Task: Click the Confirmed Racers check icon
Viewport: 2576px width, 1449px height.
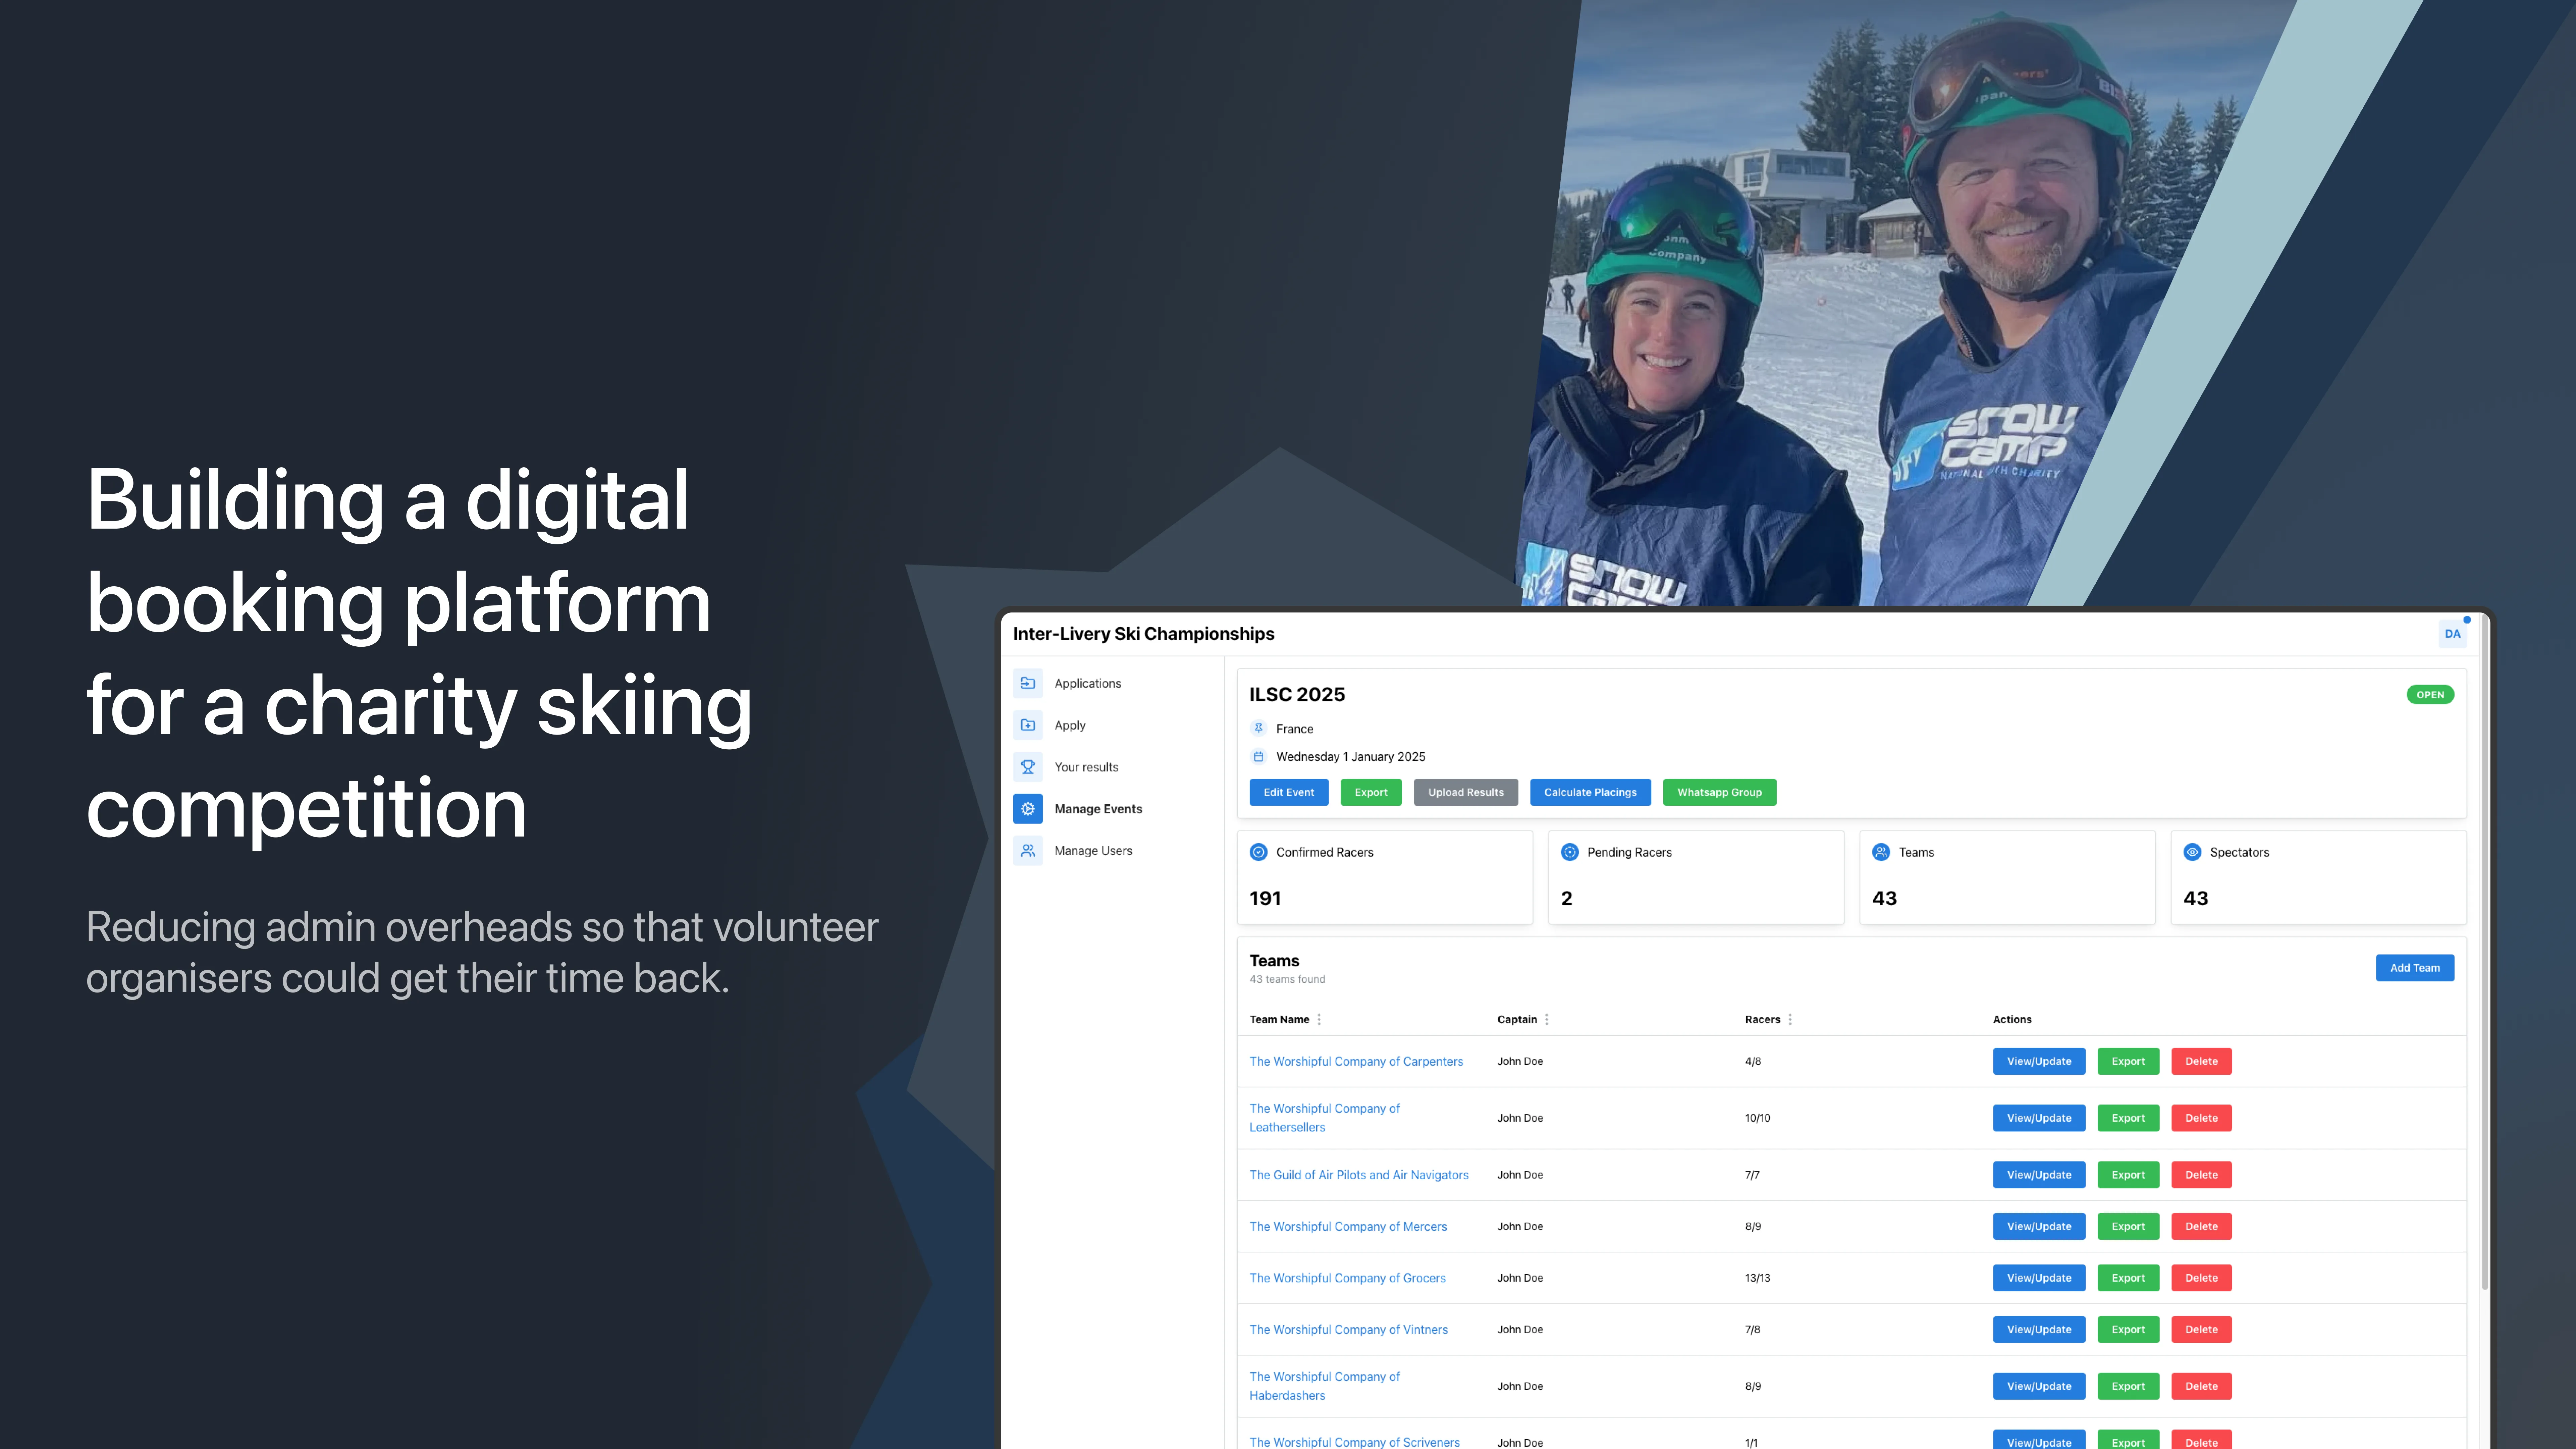Action: (1259, 852)
